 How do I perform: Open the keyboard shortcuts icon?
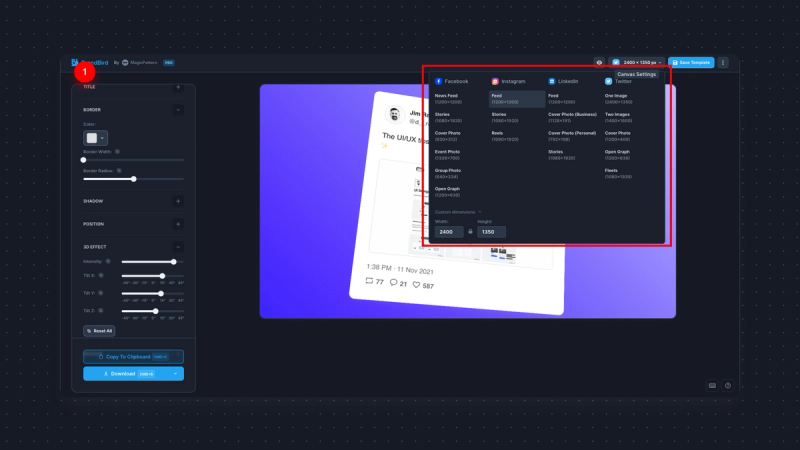coord(712,386)
